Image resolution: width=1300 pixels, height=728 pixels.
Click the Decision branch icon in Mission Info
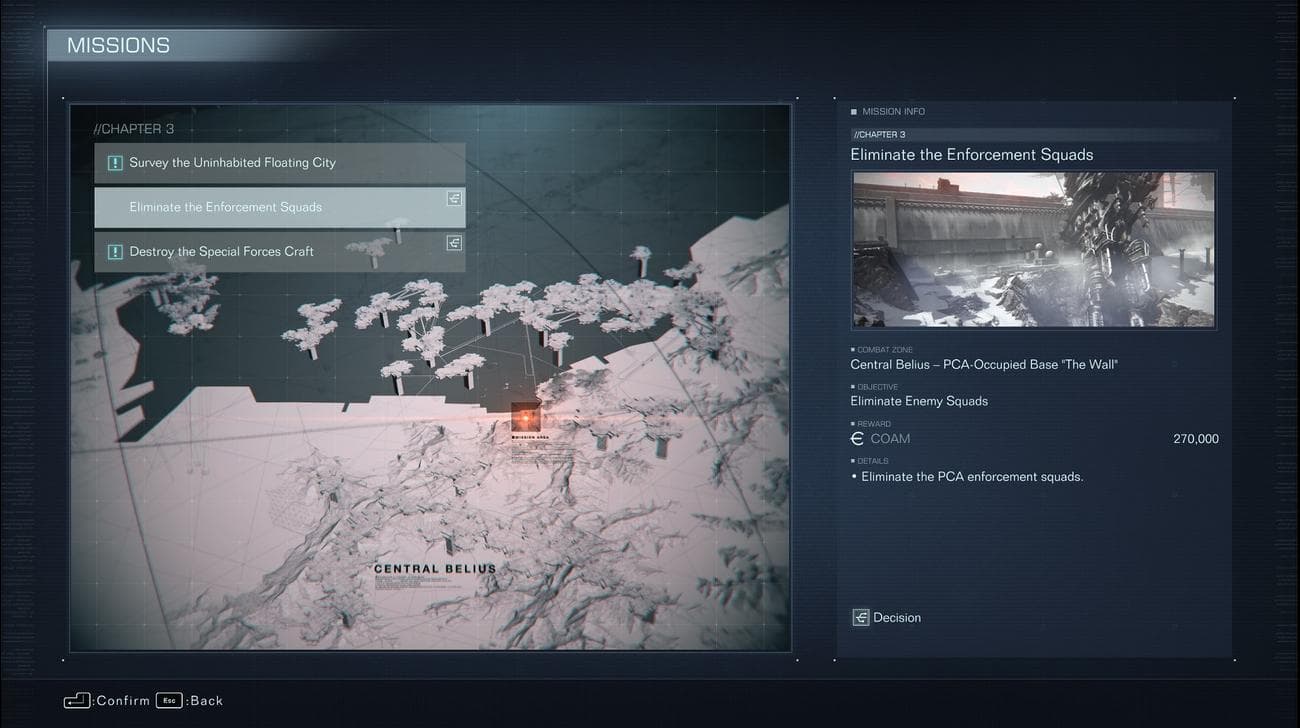(860, 618)
